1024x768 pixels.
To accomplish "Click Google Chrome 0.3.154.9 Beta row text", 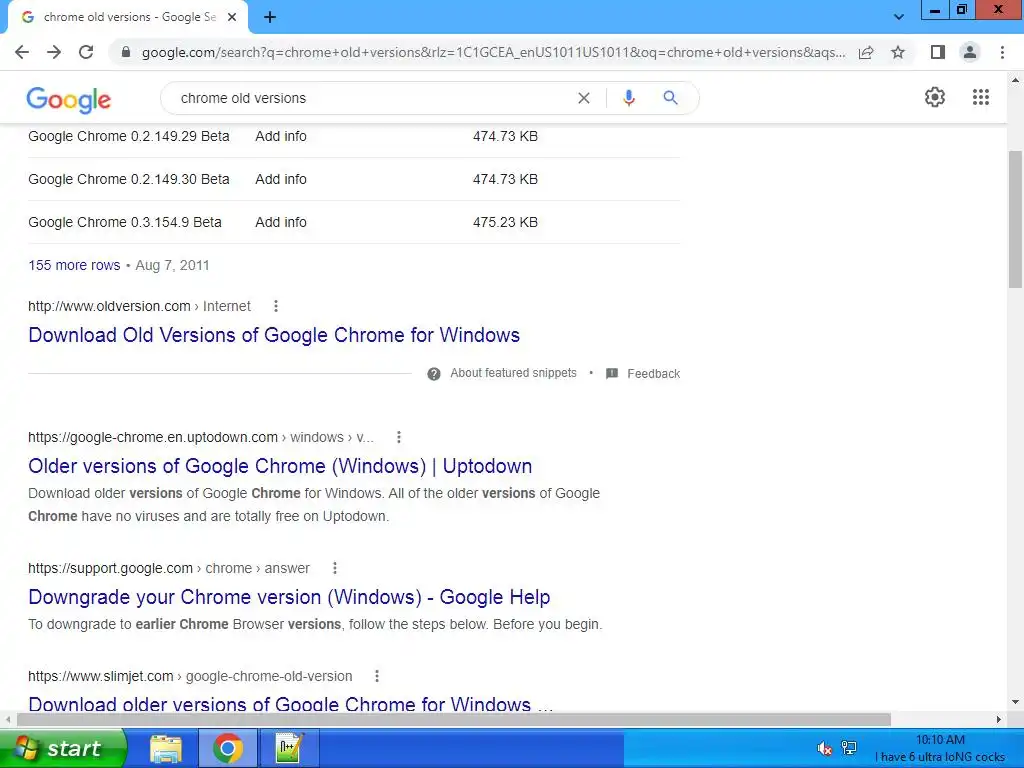I will [125, 222].
